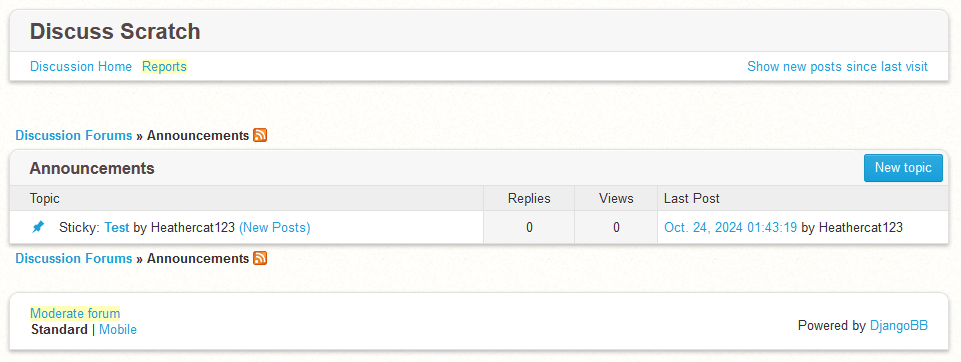Go to Discussion Forums via the top breadcrumb
This screenshot has height=362, width=961.
tap(74, 135)
